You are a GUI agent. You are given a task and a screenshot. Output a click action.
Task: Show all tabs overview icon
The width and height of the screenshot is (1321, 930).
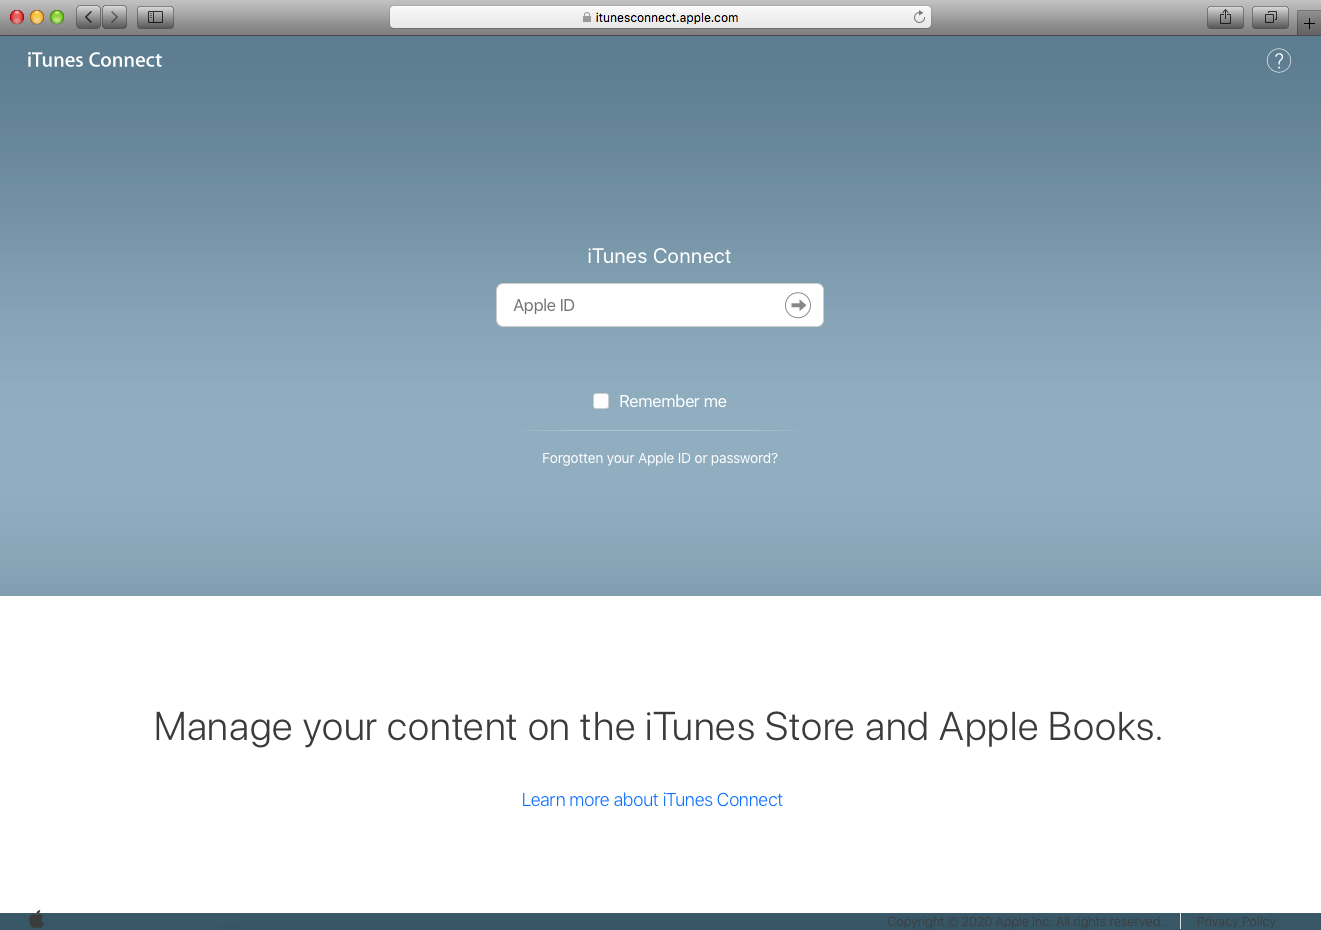click(x=1270, y=17)
